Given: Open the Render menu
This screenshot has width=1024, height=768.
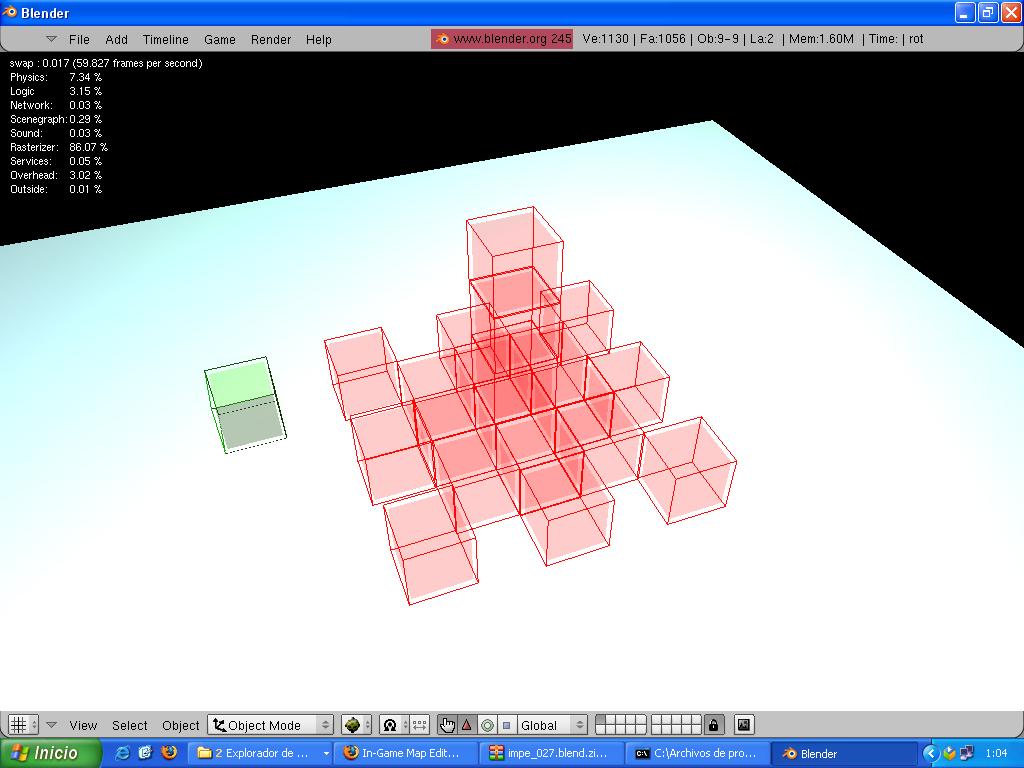Looking at the screenshot, I should (270, 39).
